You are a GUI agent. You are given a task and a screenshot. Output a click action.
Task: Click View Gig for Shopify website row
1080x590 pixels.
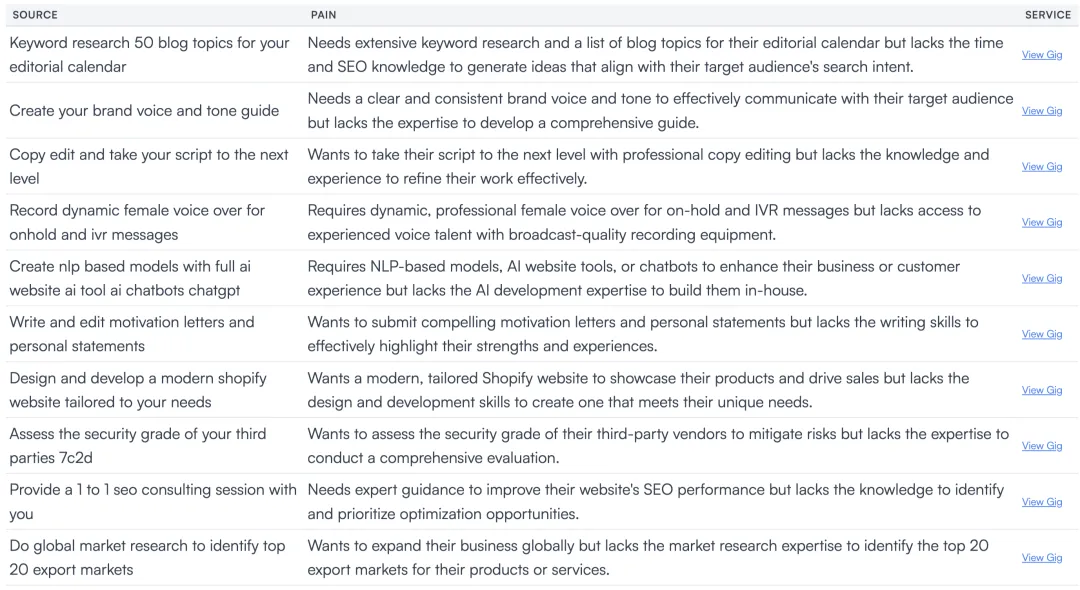pos(1041,390)
